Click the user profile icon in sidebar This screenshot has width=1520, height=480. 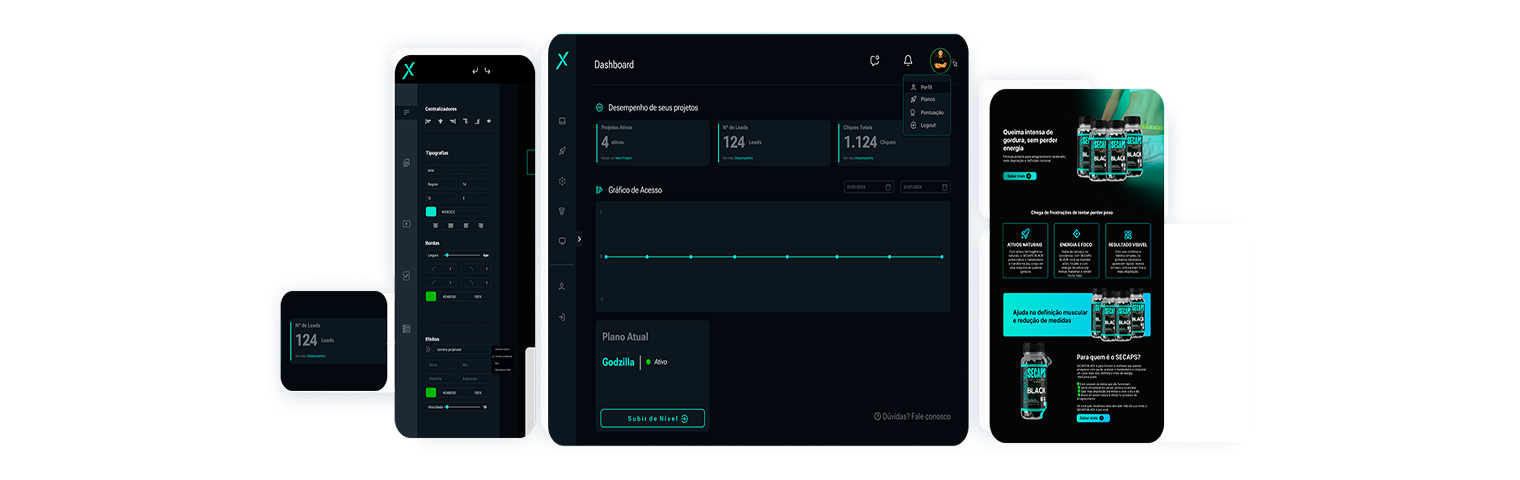coord(563,287)
